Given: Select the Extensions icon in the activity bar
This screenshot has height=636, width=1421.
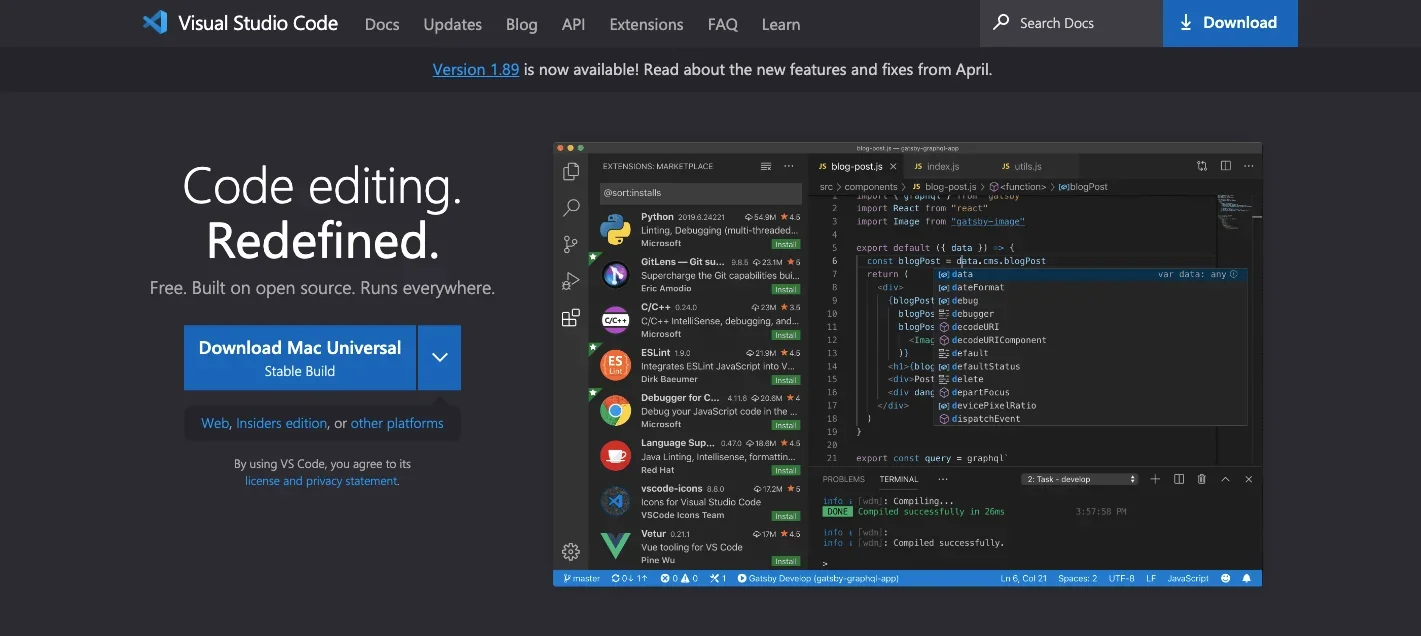Looking at the screenshot, I should point(571,318).
